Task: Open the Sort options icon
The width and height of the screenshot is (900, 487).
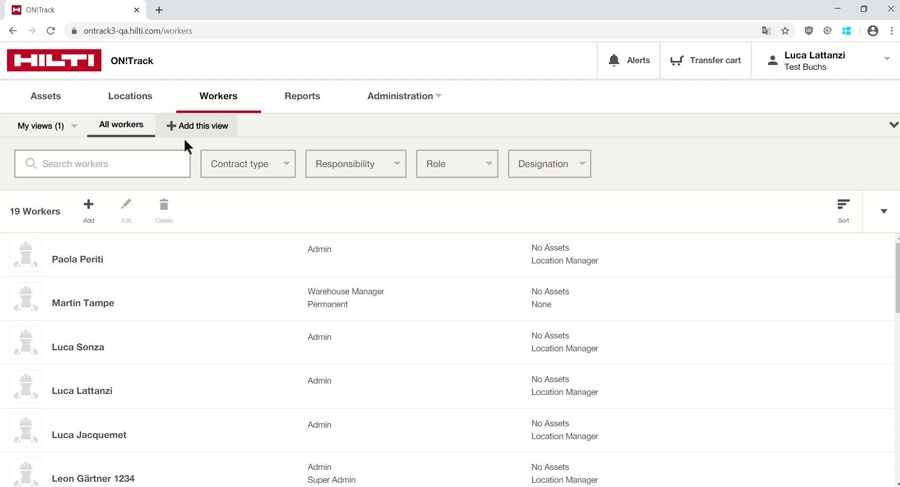Action: pos(843,204)
